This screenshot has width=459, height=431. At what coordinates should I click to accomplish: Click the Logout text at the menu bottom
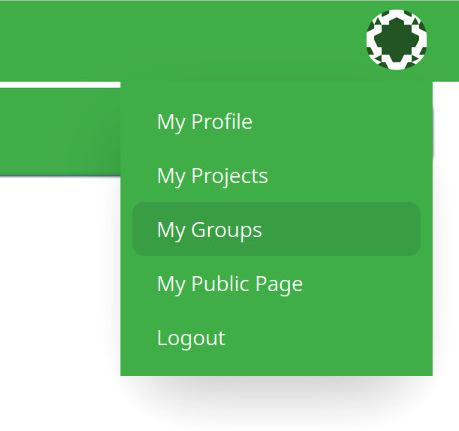tap(191, 338)
